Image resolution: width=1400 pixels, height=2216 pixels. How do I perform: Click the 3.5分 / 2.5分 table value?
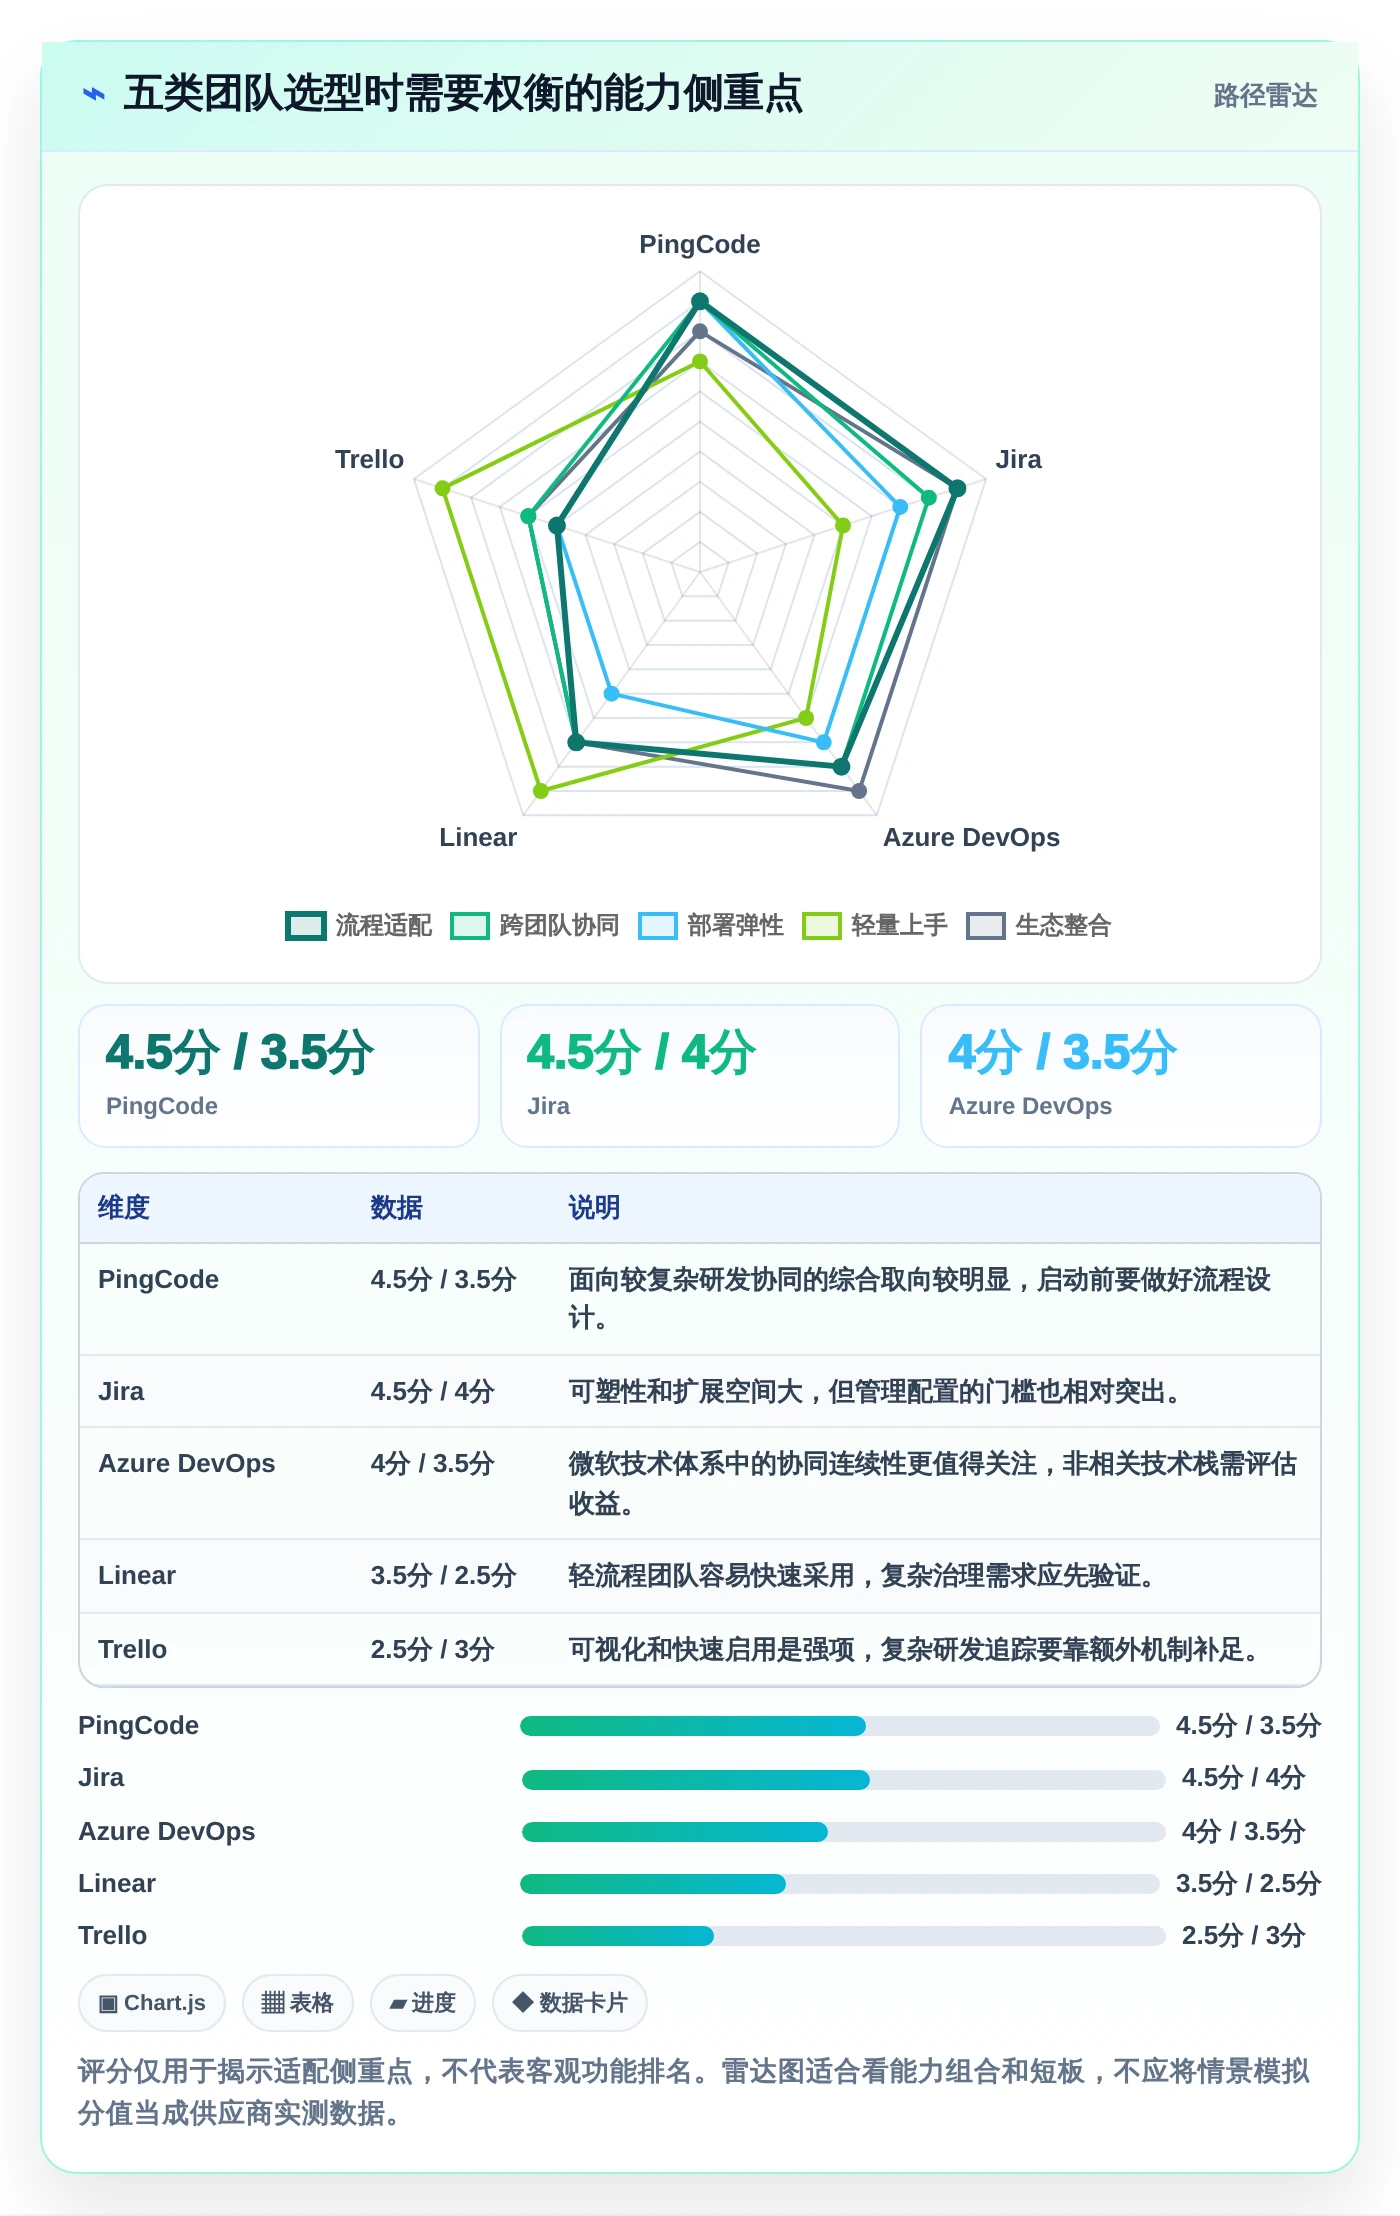coord(443,1575)
